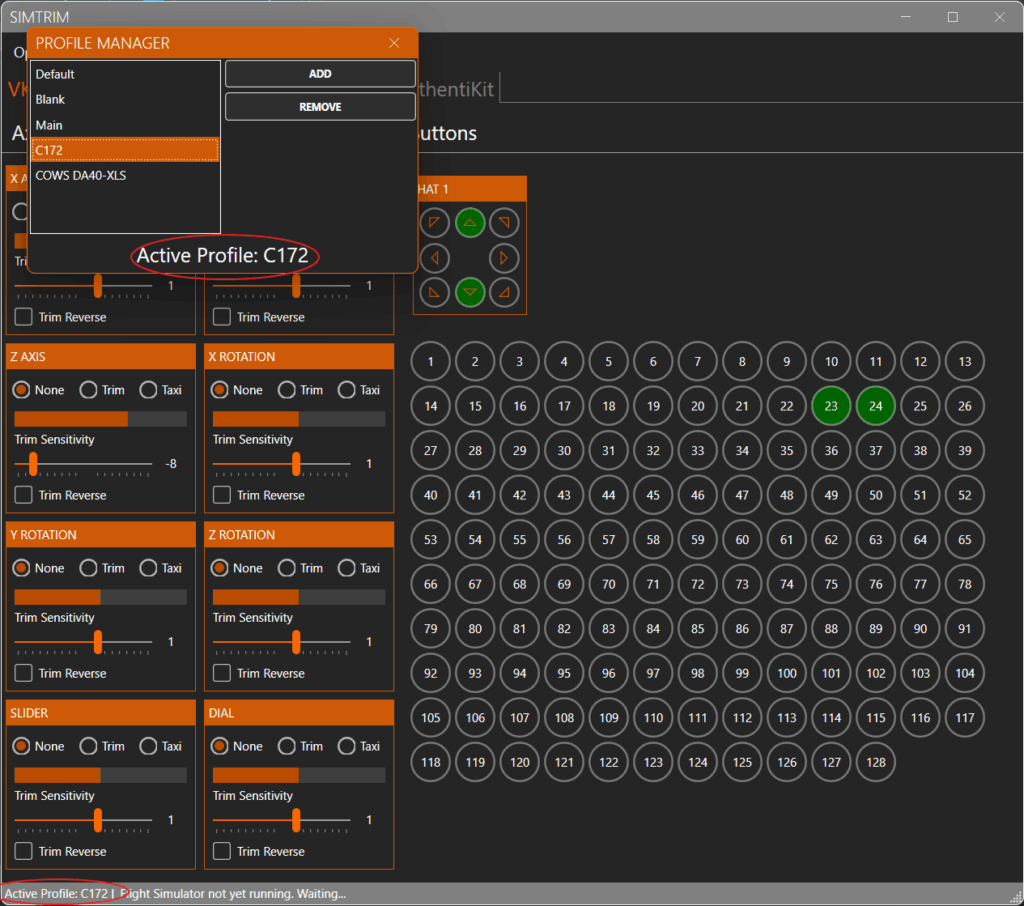The height and width of the screenshot is (906, 1024).
Task: Click the green HAT 1 down arrow
Action: click(470, 292)
